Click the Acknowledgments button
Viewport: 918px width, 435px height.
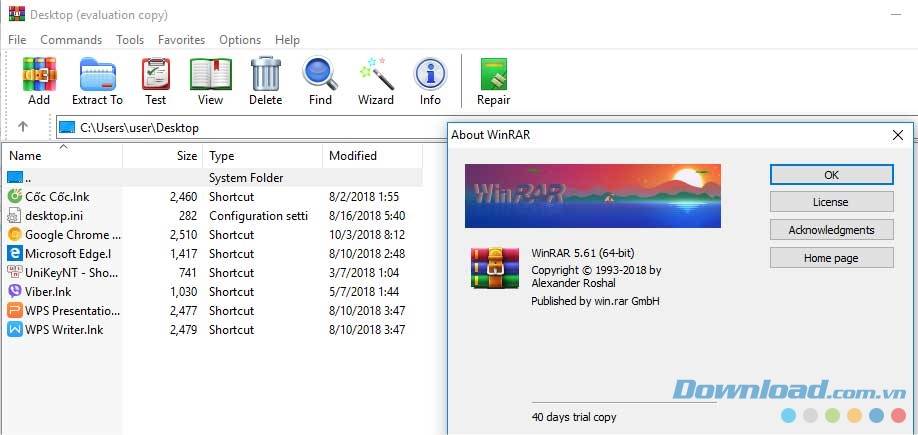click(x=831, y=230)
